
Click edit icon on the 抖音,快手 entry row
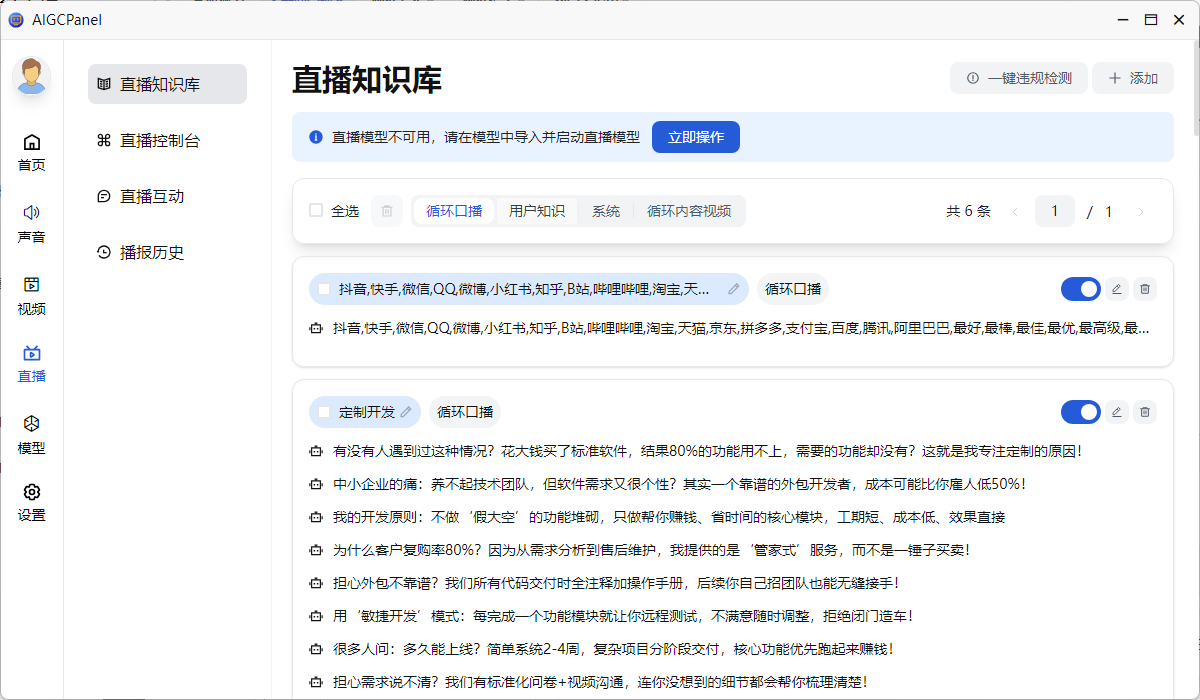[1117, 289]
